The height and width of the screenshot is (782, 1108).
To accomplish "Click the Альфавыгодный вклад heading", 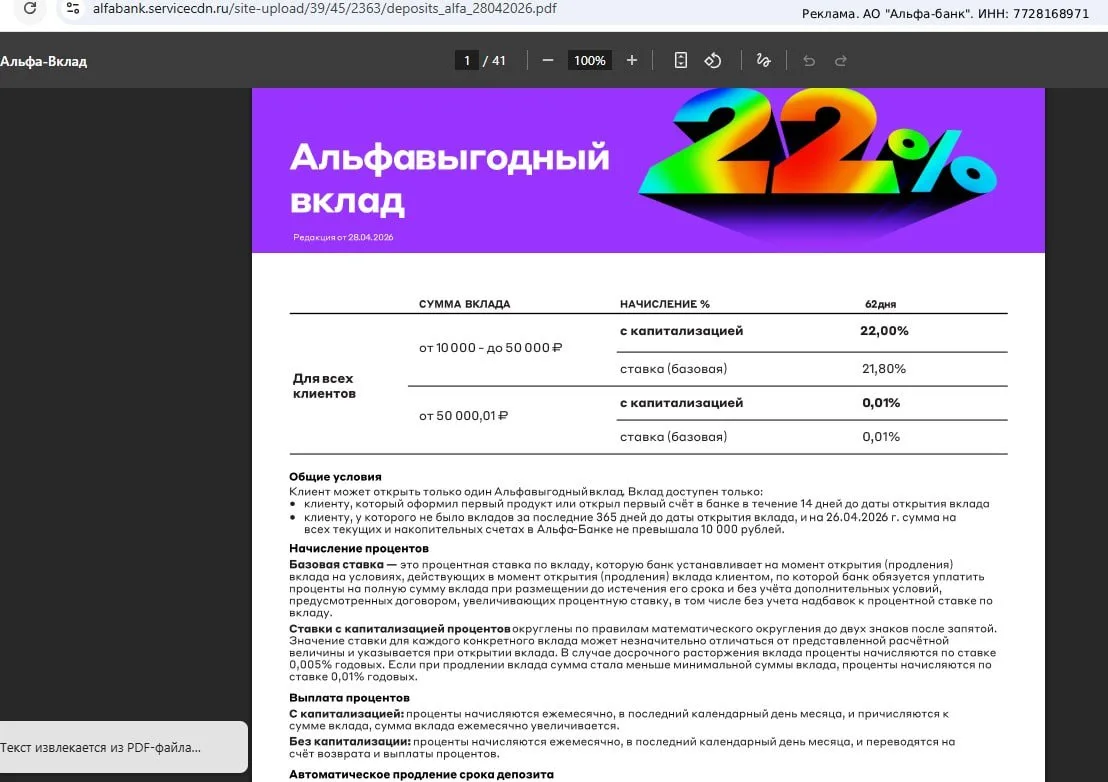I will point(449,178).
